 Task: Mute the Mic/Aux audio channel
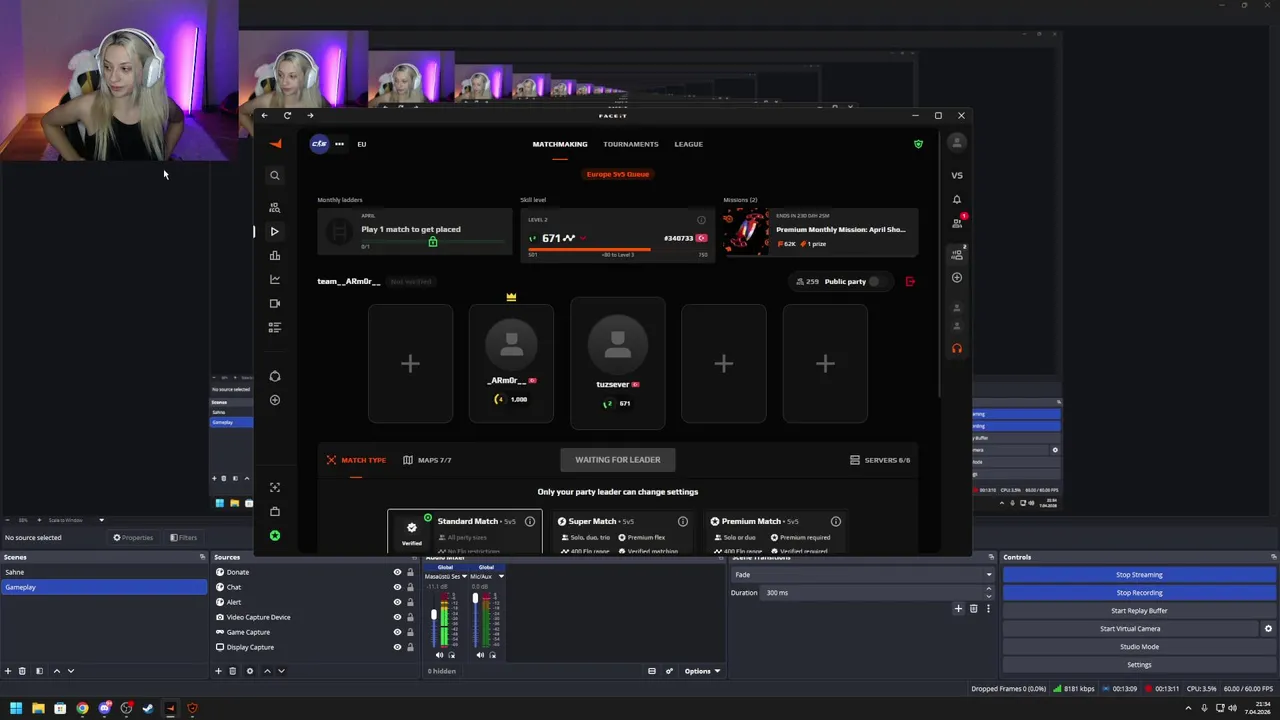click(480, 655)
